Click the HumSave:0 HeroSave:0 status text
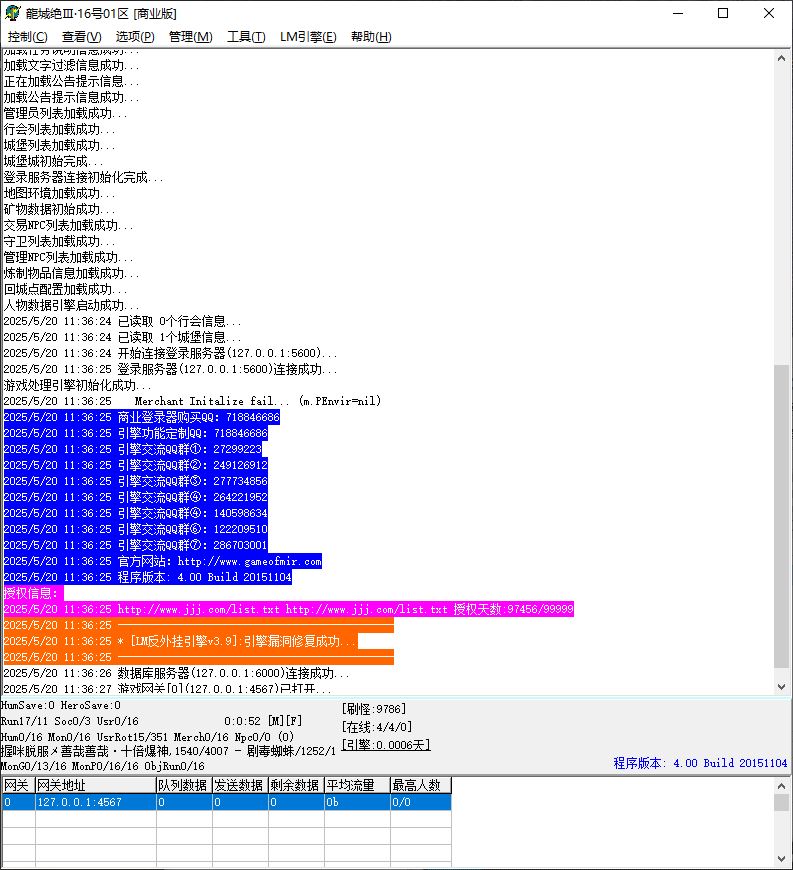 point(60,705)
